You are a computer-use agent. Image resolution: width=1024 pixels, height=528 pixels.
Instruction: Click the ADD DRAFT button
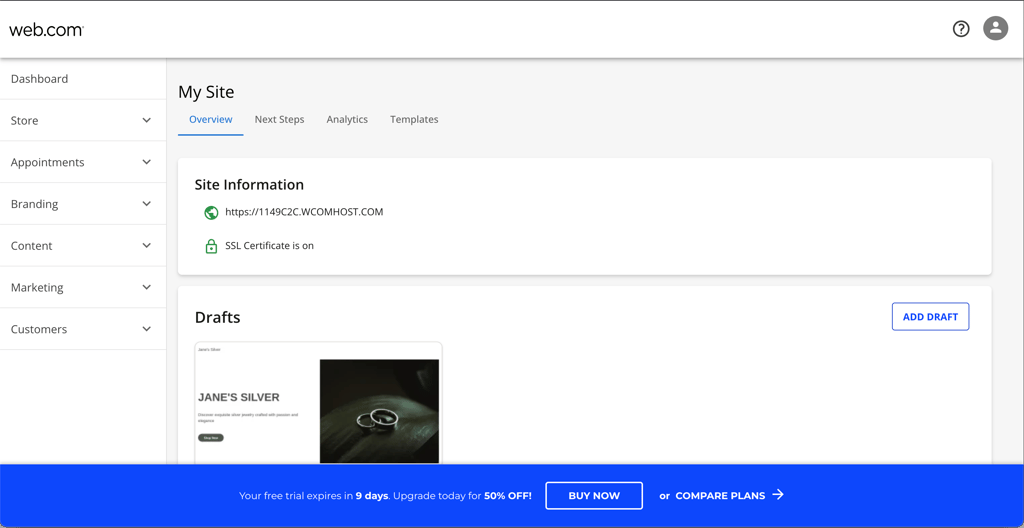(x=930, y=317)
